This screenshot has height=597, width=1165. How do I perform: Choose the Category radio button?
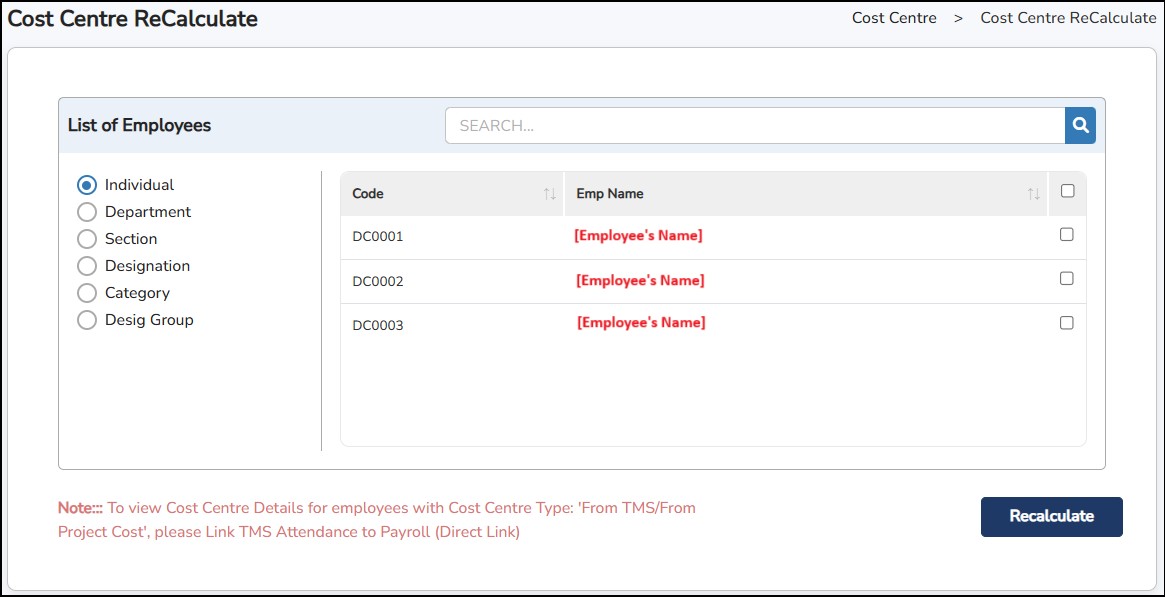[x=87, y=293]
